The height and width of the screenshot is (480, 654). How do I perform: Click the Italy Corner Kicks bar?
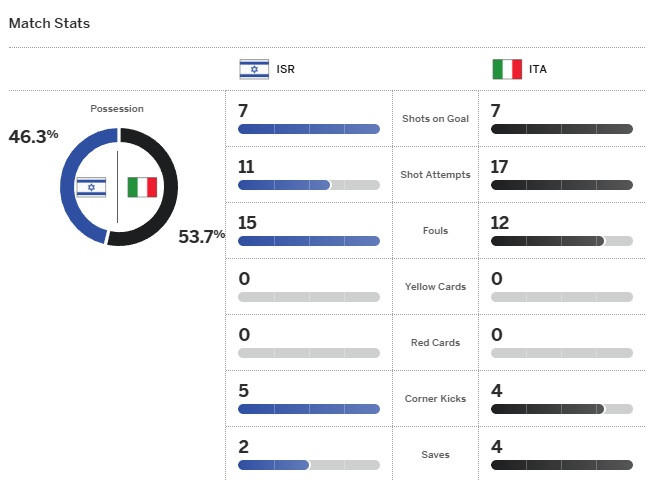[562, 409]
